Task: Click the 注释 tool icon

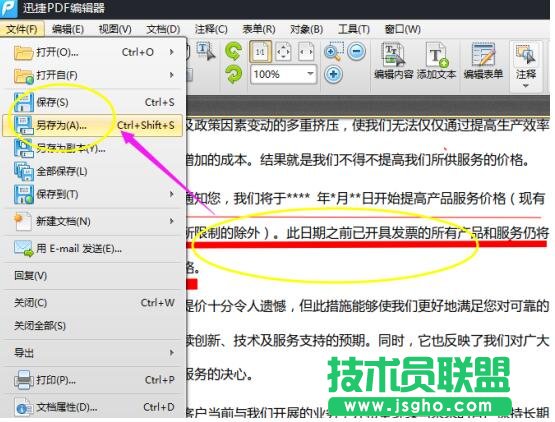Action: pos(526,54)
